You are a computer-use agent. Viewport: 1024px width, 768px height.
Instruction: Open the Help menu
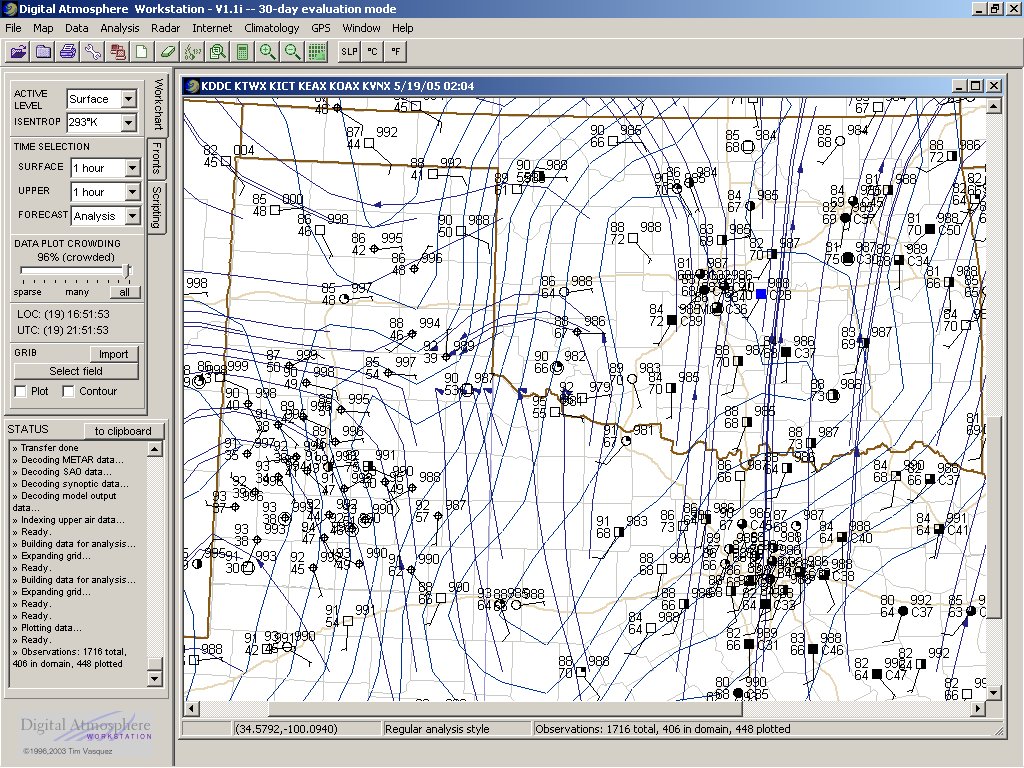click(x=402, y=28)
